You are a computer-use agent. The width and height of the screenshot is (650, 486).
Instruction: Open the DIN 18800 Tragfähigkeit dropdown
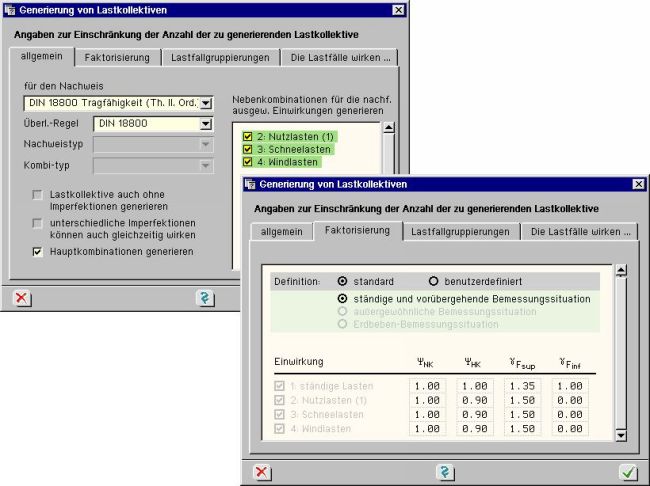[x=205, y=103]
